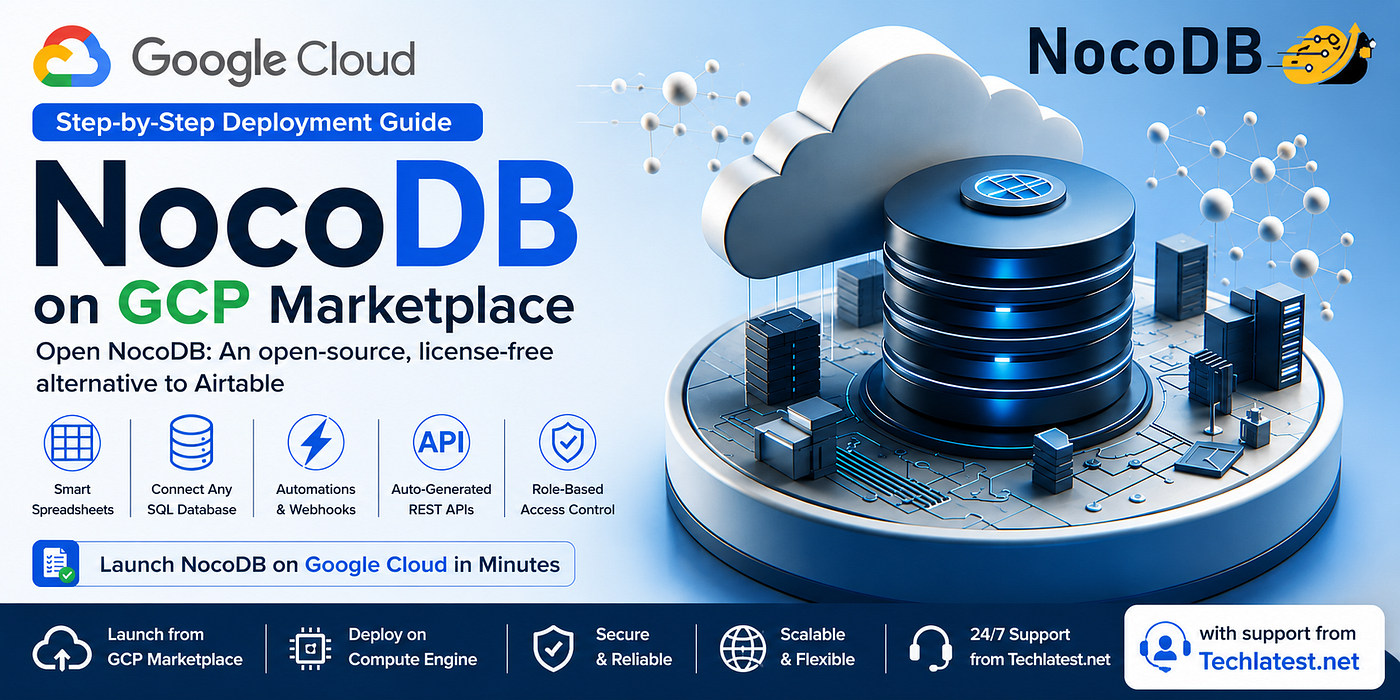Click the Automations lightning bolt icon
1400x700 pixels.
pyautogui.click(x=316, y=443)
